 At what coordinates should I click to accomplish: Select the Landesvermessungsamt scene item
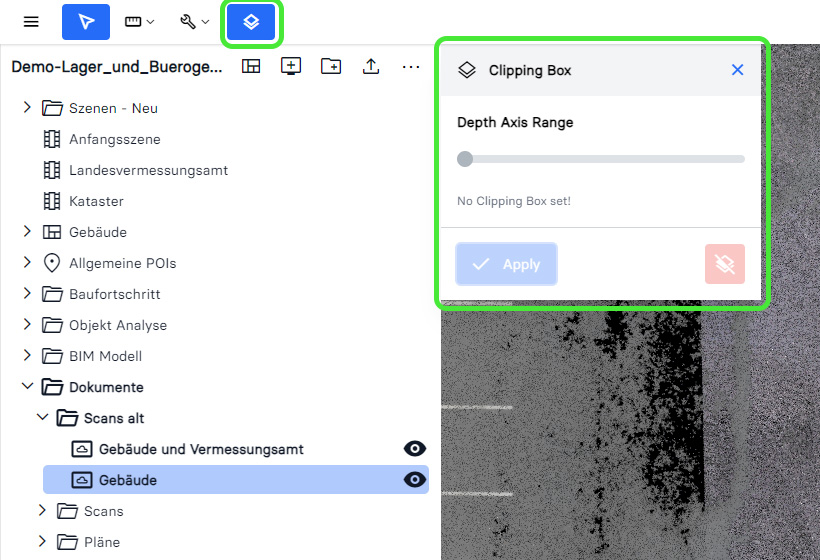[x=148, y=170]
